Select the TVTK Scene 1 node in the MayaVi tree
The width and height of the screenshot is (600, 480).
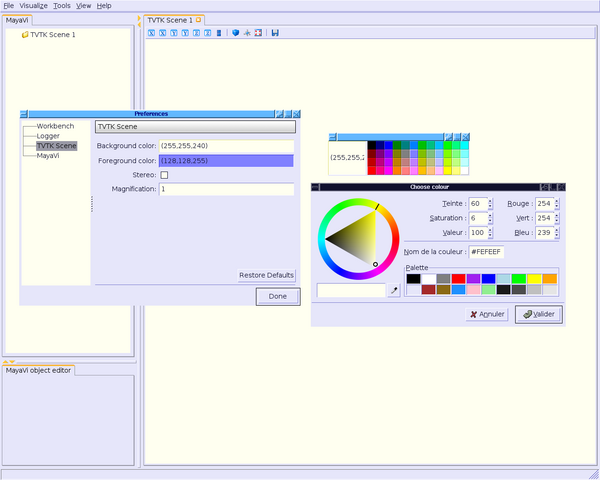(x=53, y=35)
